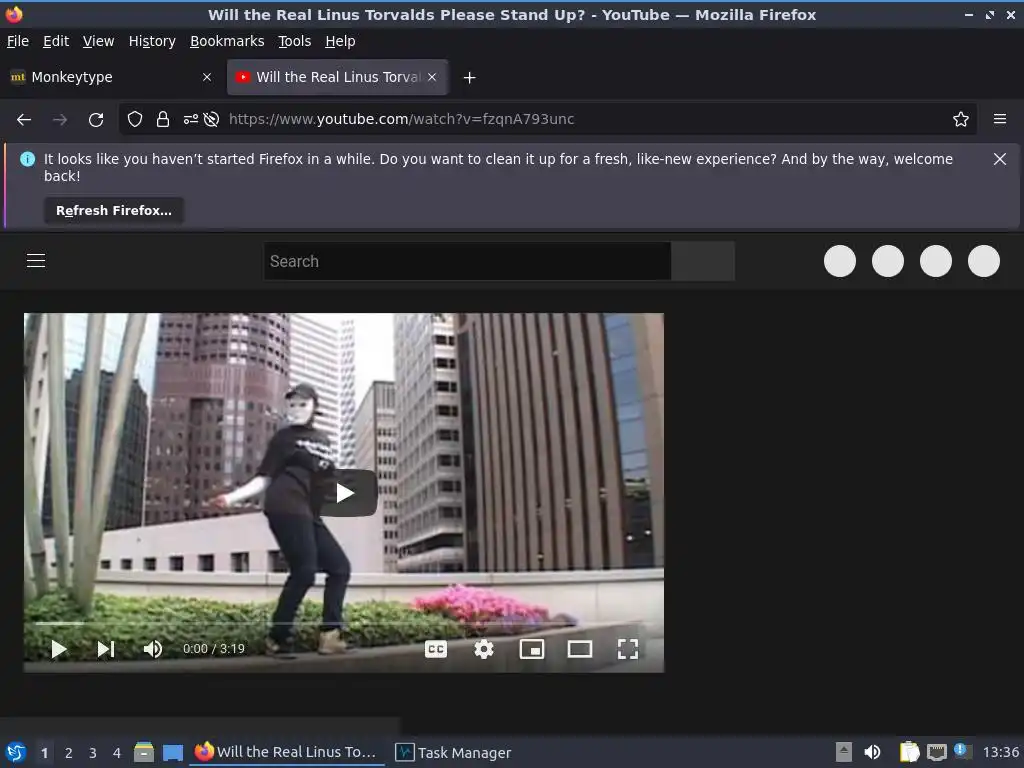Open the Tools menu

(295, 41)
